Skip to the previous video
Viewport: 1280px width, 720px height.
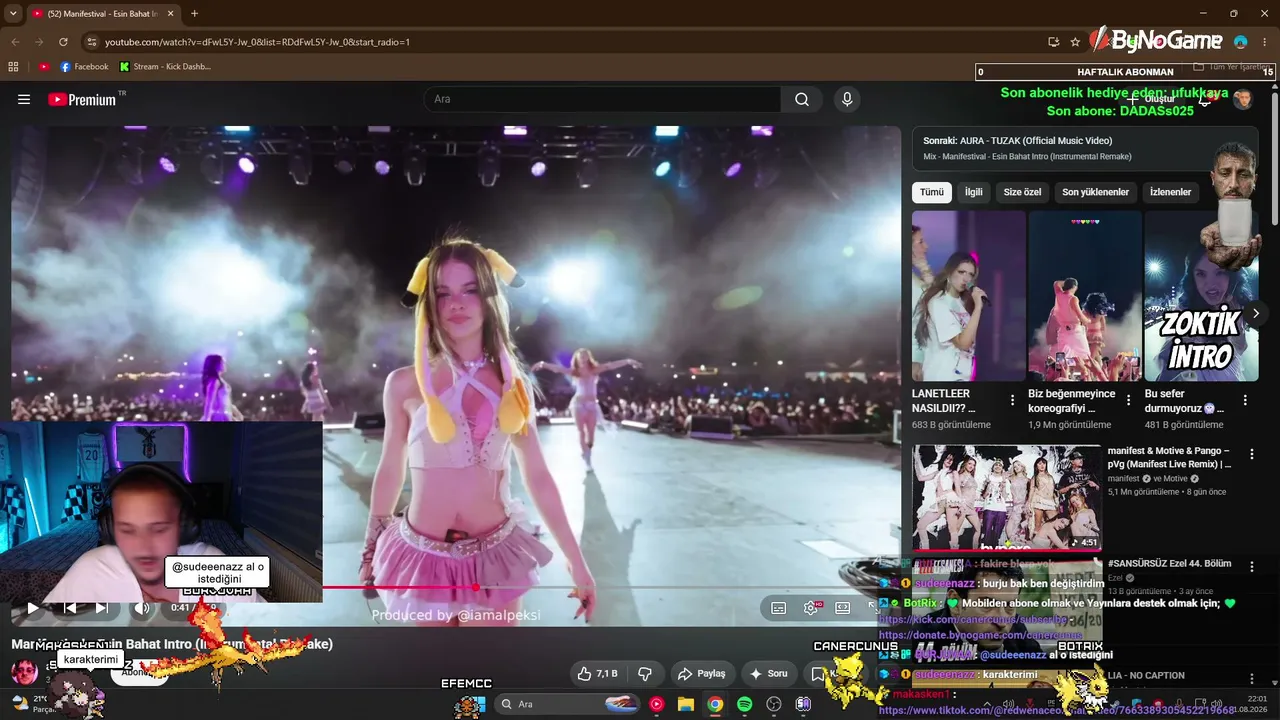pyautogui.click(x=70, y=607)
